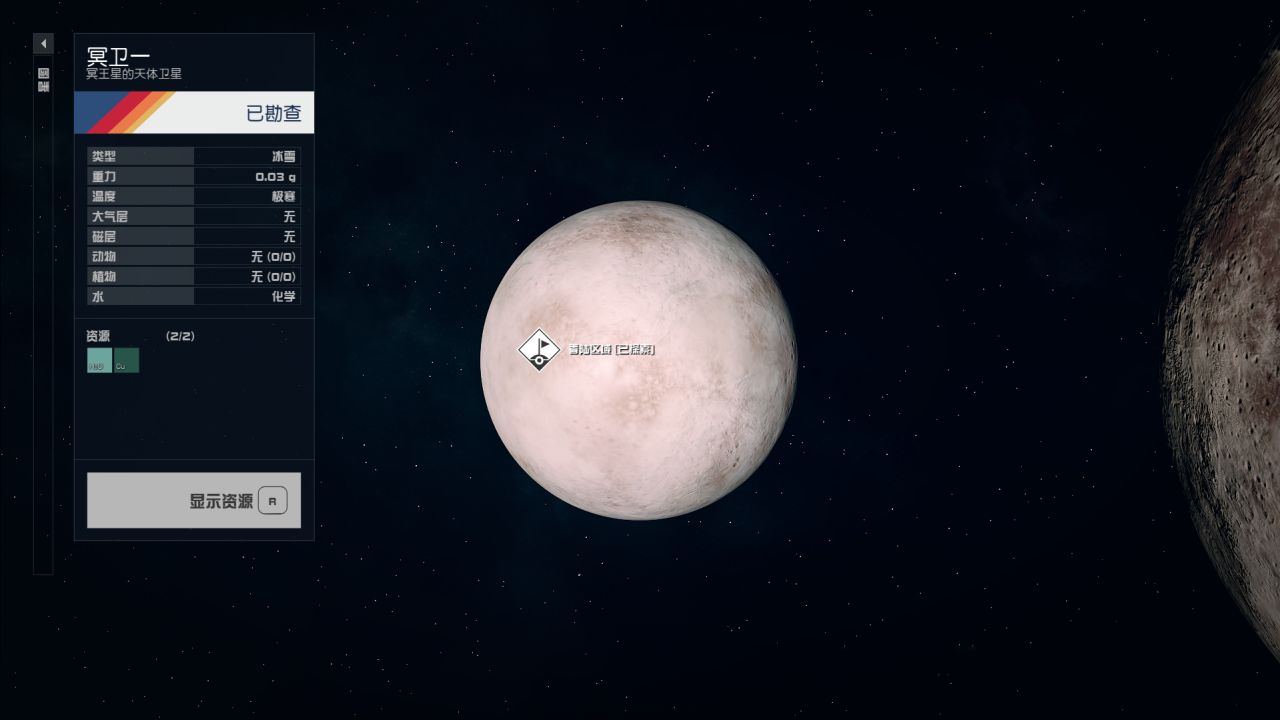Click the (2/2) resources count

tap(181, 336)
